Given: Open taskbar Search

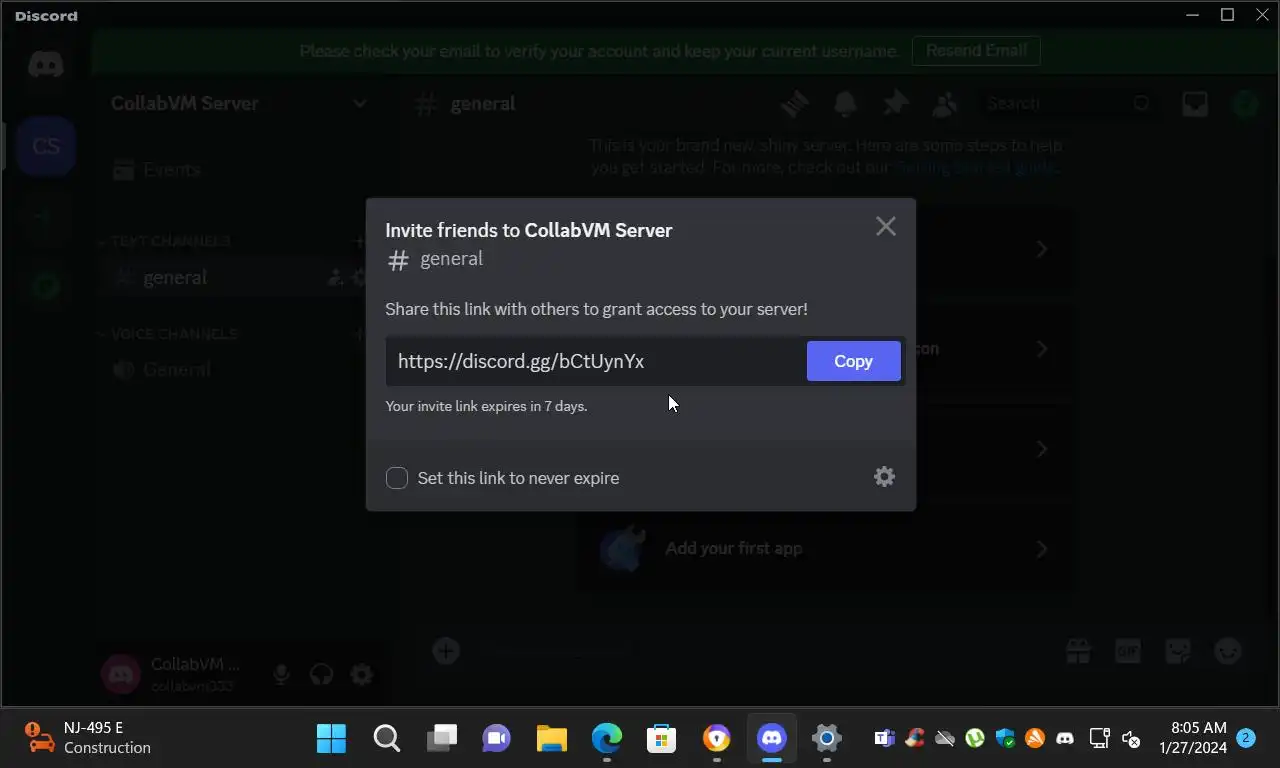Looking at the screenshot, I should pyautogui.click(x=386, y=738).
